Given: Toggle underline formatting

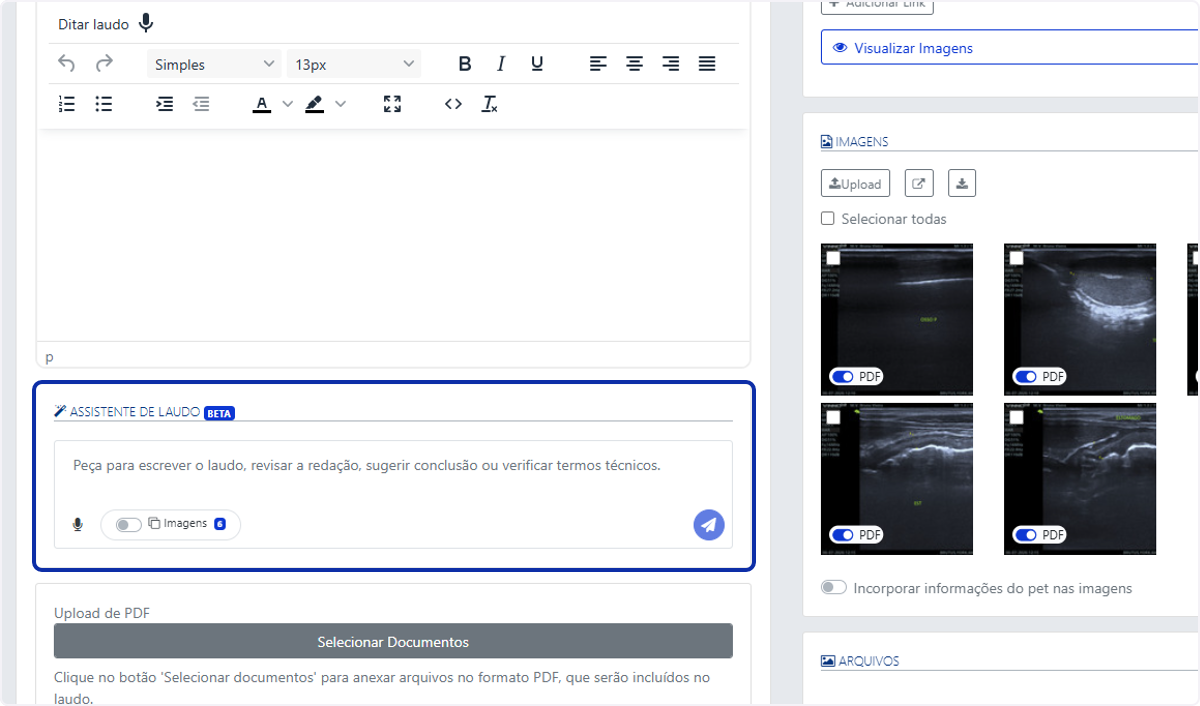Looking at the screenshot, I should coord(537,64).
